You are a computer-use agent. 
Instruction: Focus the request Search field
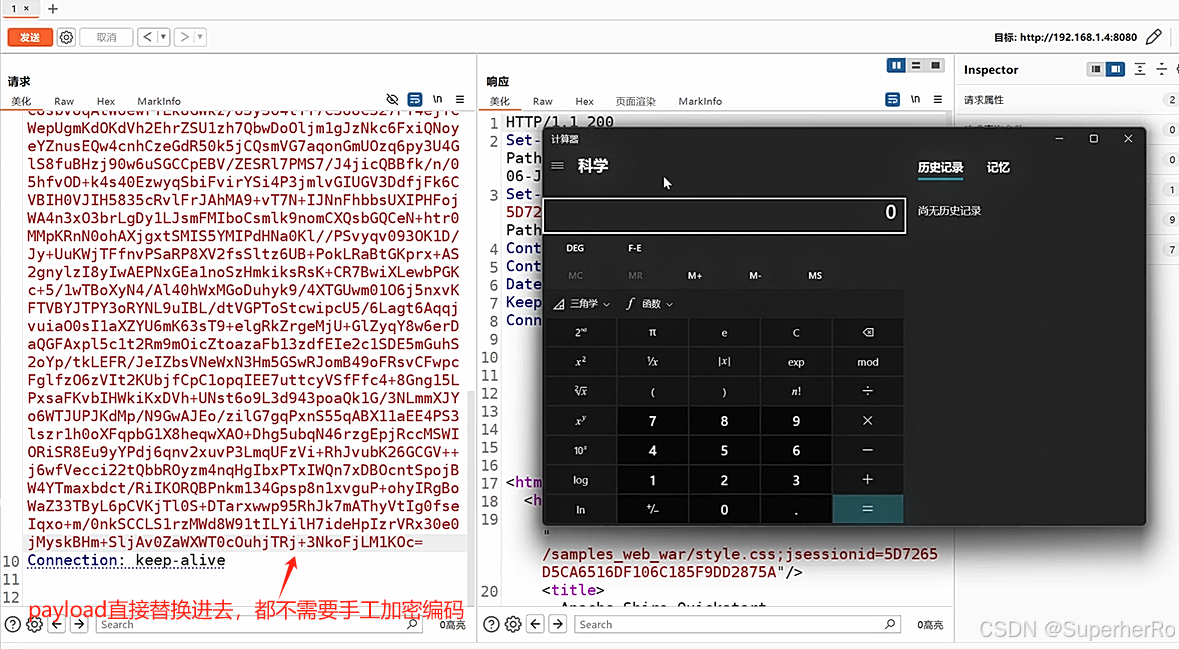pyautogui.click(x=259, y=624)
